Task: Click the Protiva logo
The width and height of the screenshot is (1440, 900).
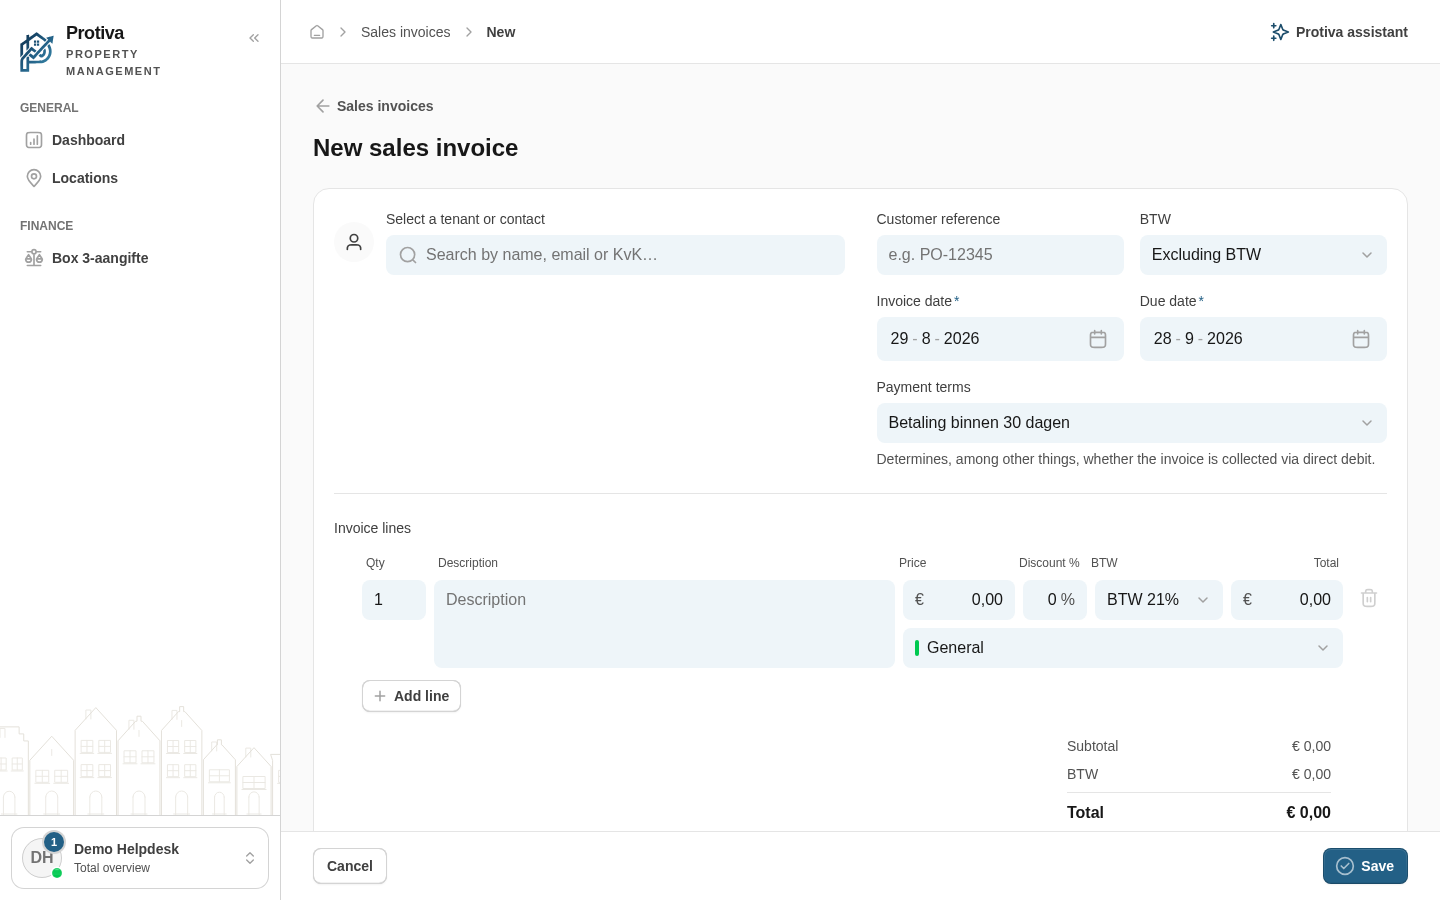Action: 37,52
